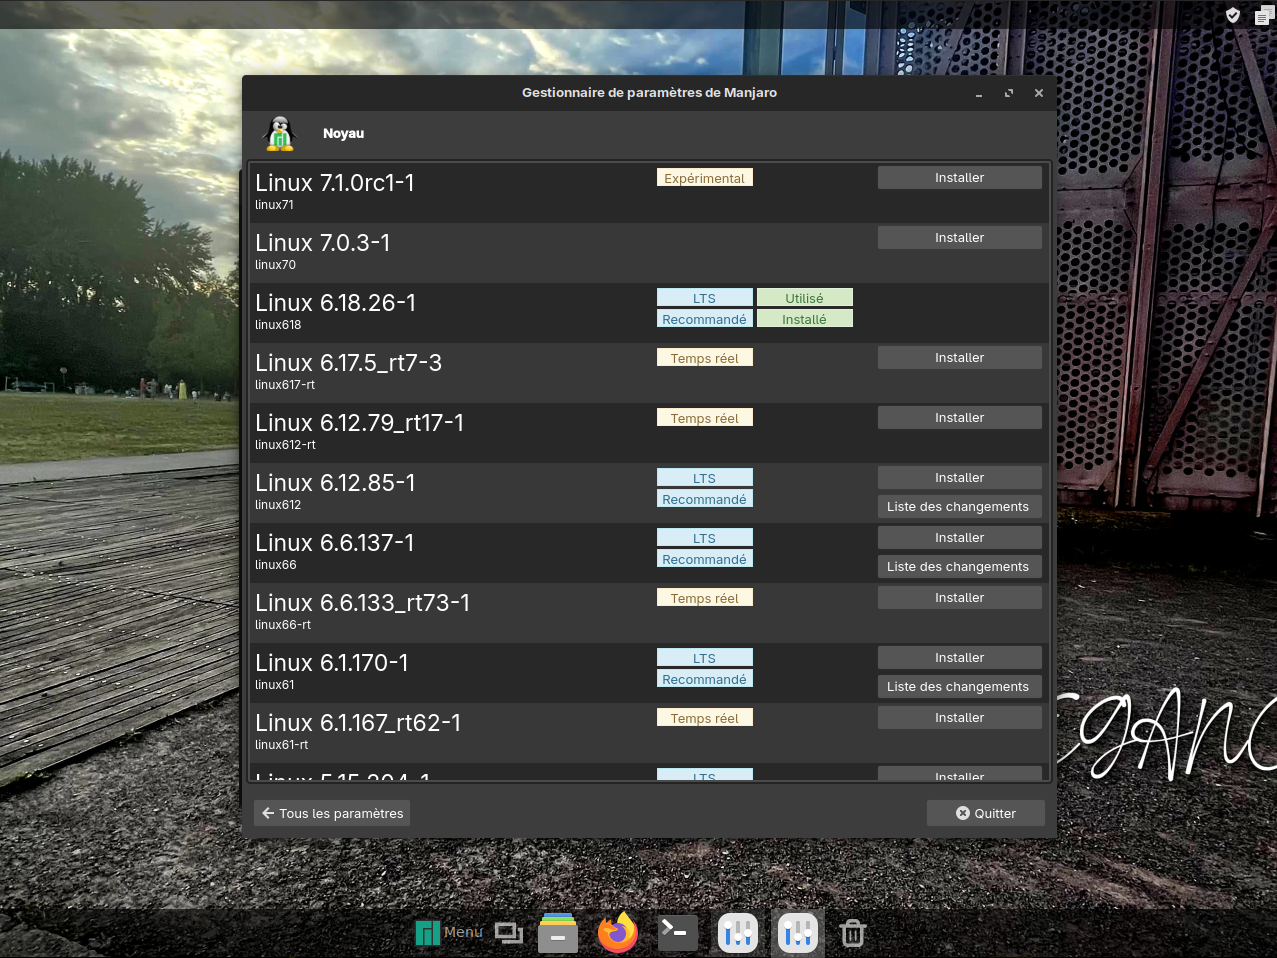The image size is (1277, 958).
Task: Install kernel Linux 7.0.3-1
Action: coord(960,238)
